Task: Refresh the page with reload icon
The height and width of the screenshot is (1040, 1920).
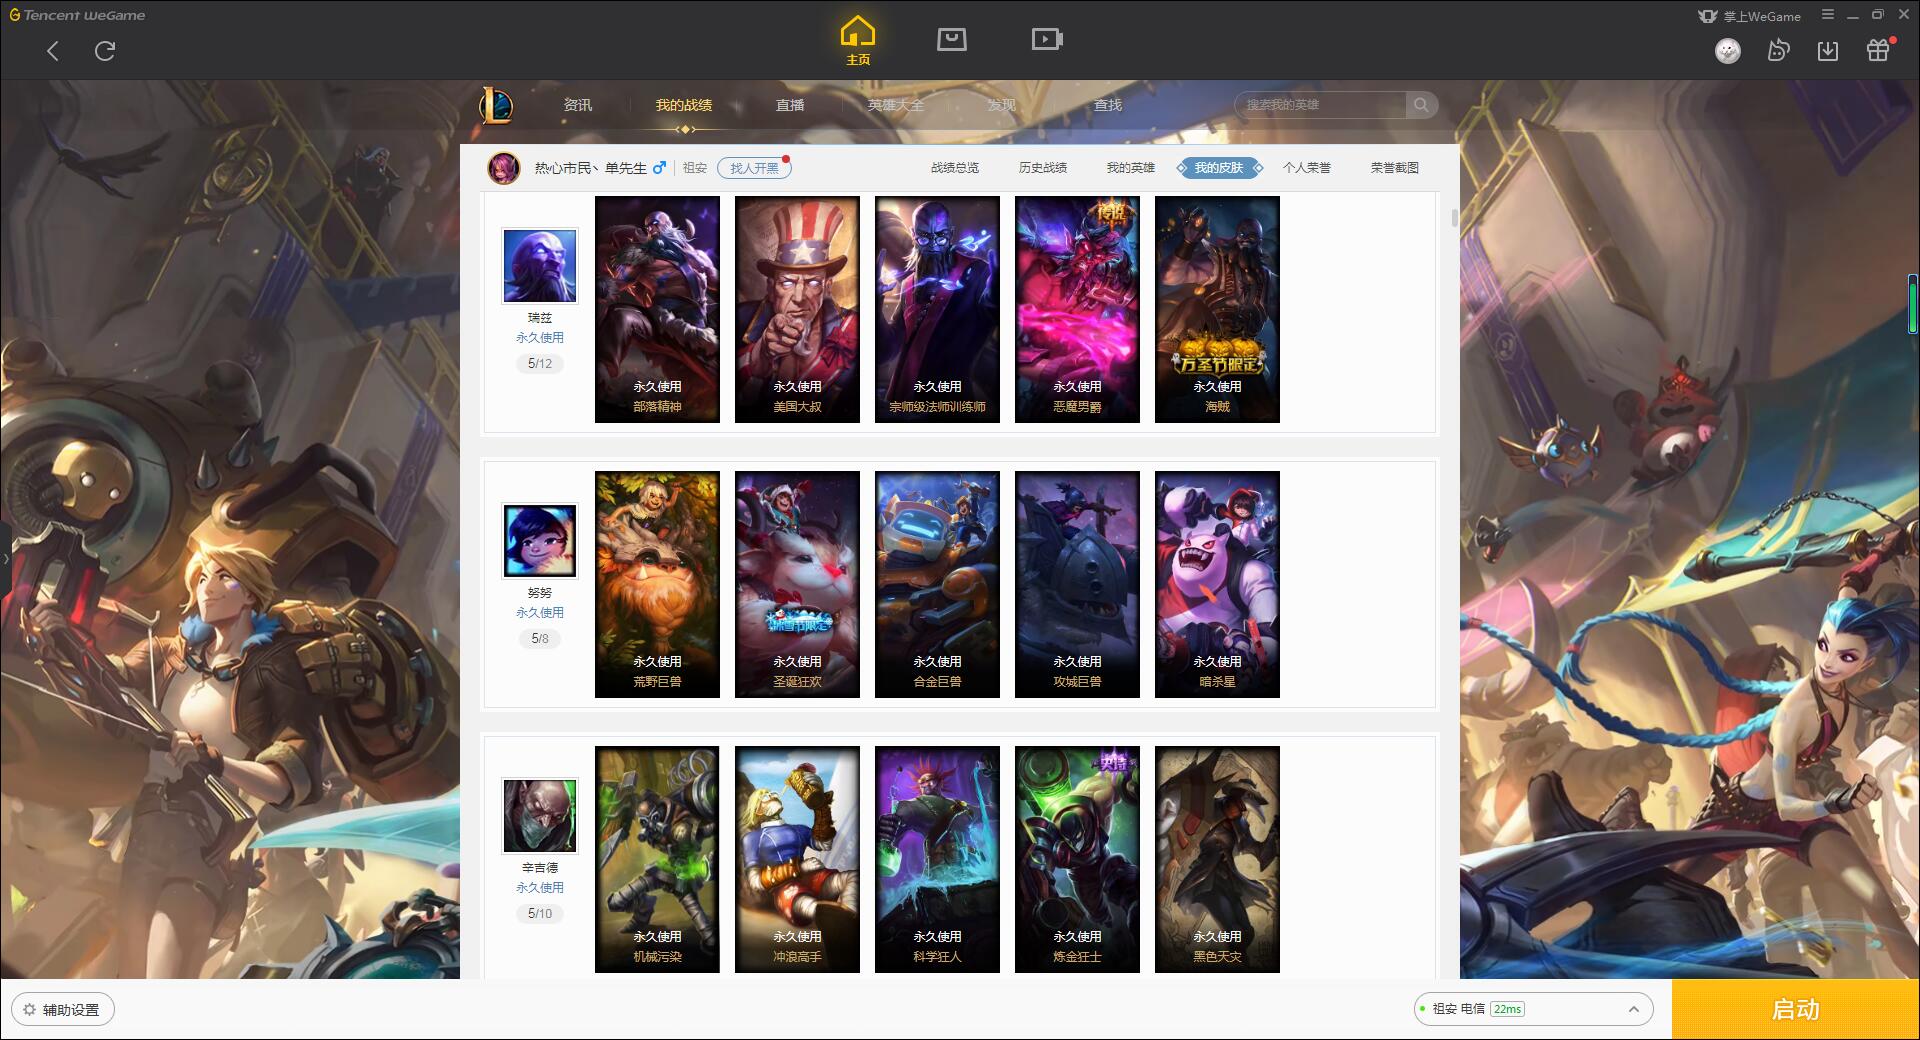Action: pyautogui.click(x=105, y=51)
